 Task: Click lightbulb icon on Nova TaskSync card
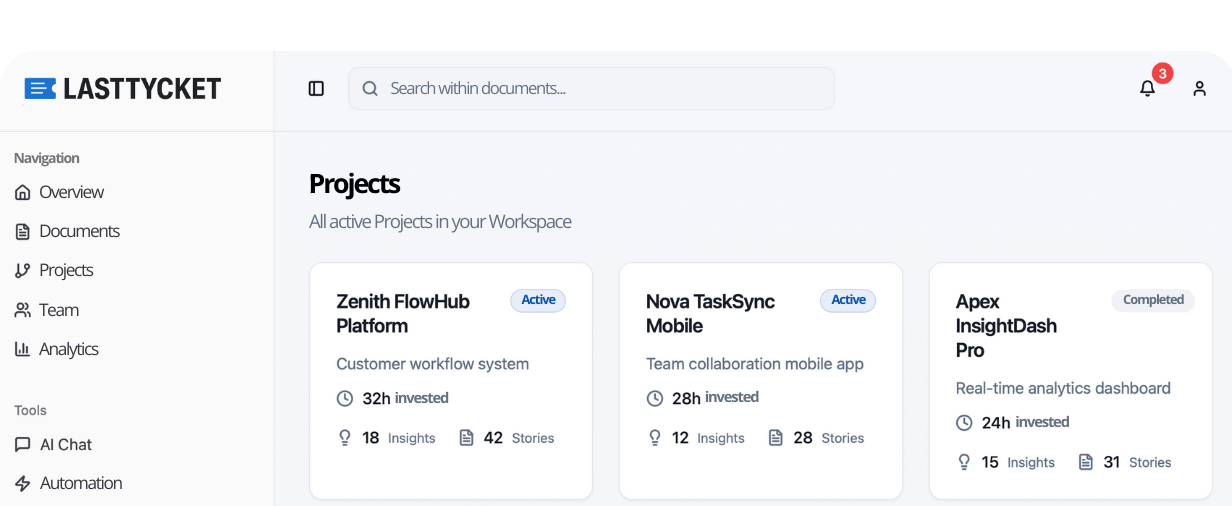tap(655, 437)
